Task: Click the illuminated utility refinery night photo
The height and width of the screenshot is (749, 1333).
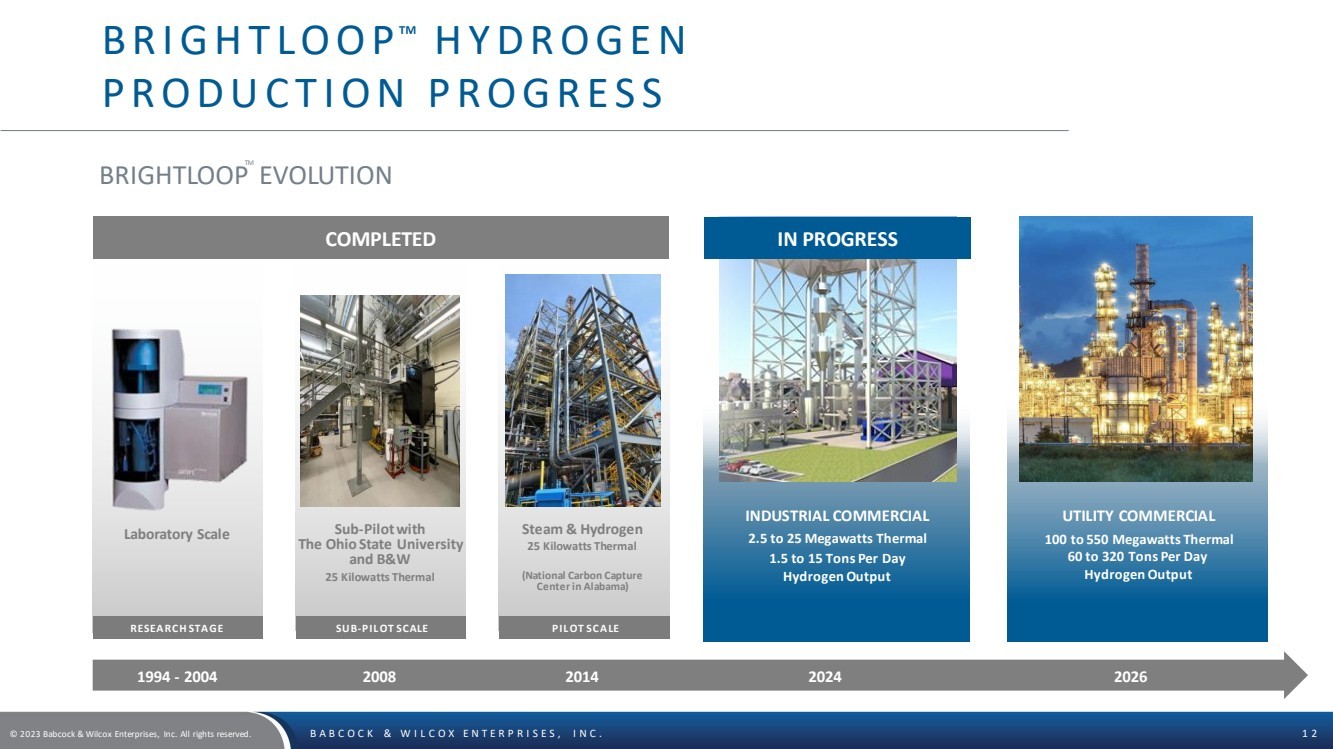Action: (1135, 349)
